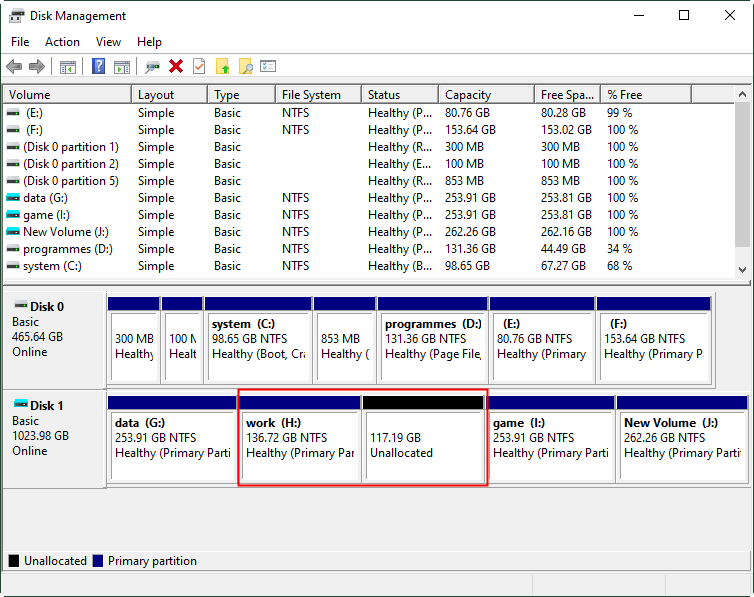Screen dimensions: 754x597
Task: Open the View menu
Action: pyautogui.click(x=108, y=42)
